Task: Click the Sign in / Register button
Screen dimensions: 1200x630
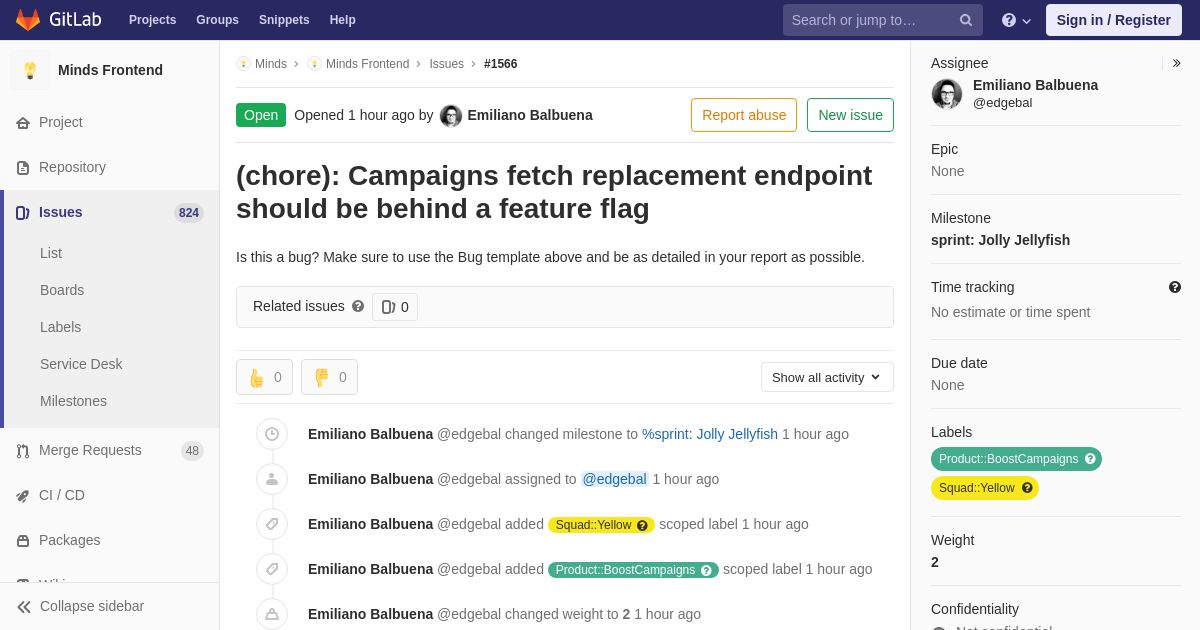Action: coord(1113,20)
